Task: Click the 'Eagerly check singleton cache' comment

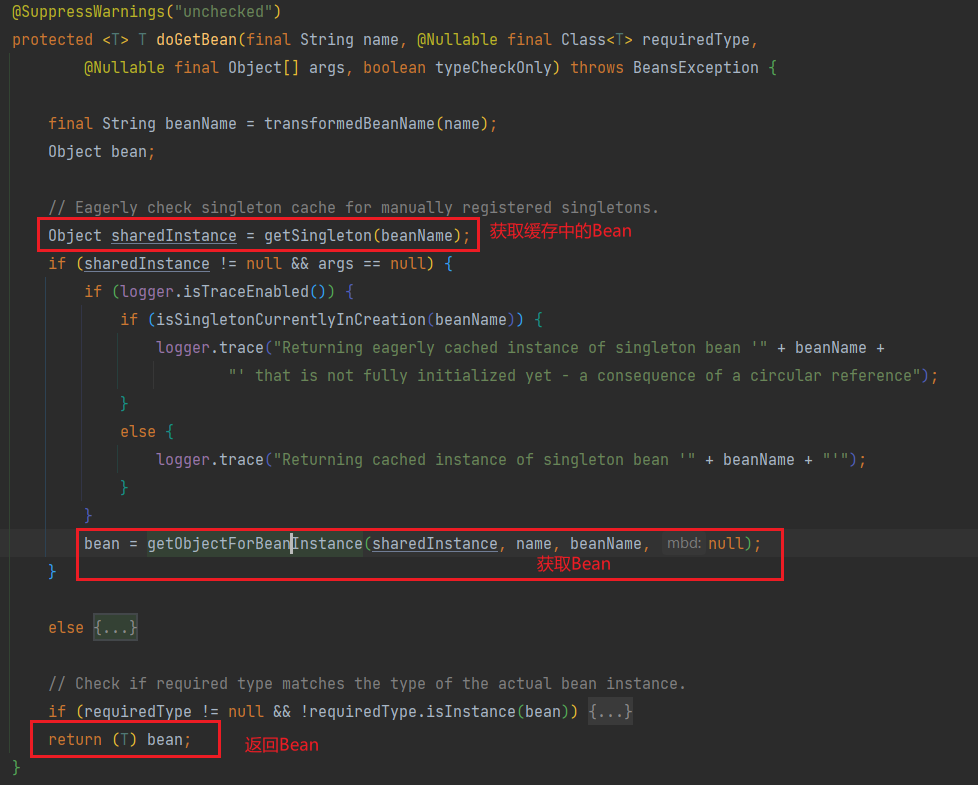Action: (x=353, y=208)
